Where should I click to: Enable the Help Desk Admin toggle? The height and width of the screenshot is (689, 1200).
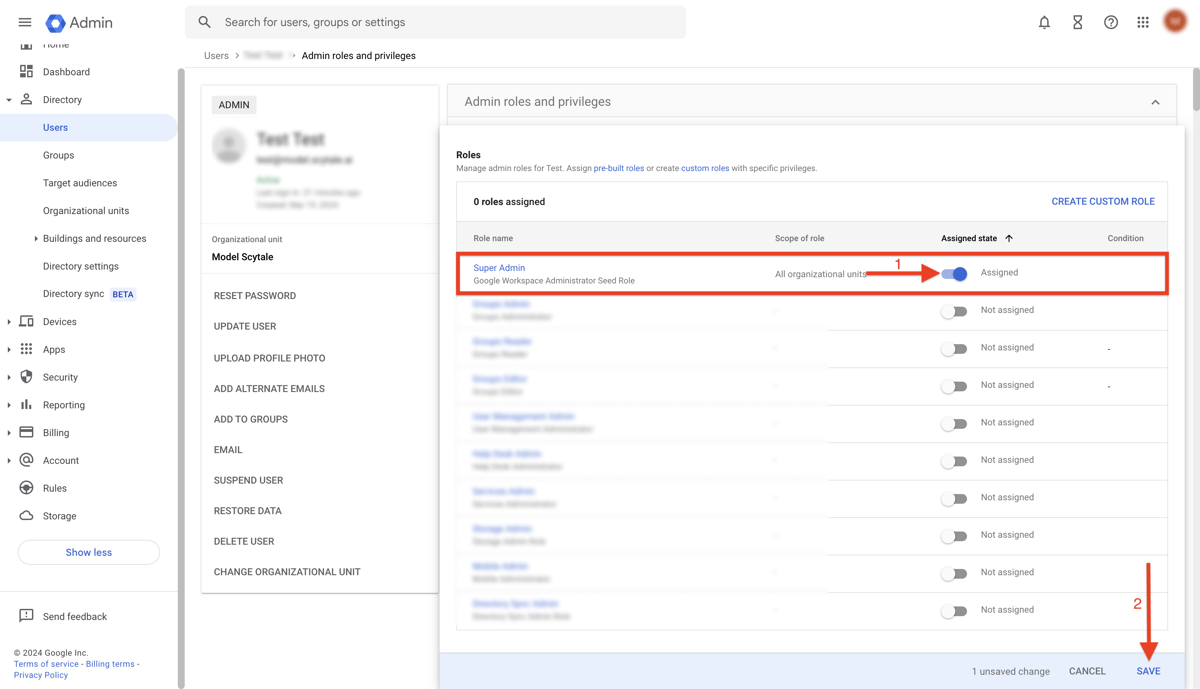[x=953, y=460]
